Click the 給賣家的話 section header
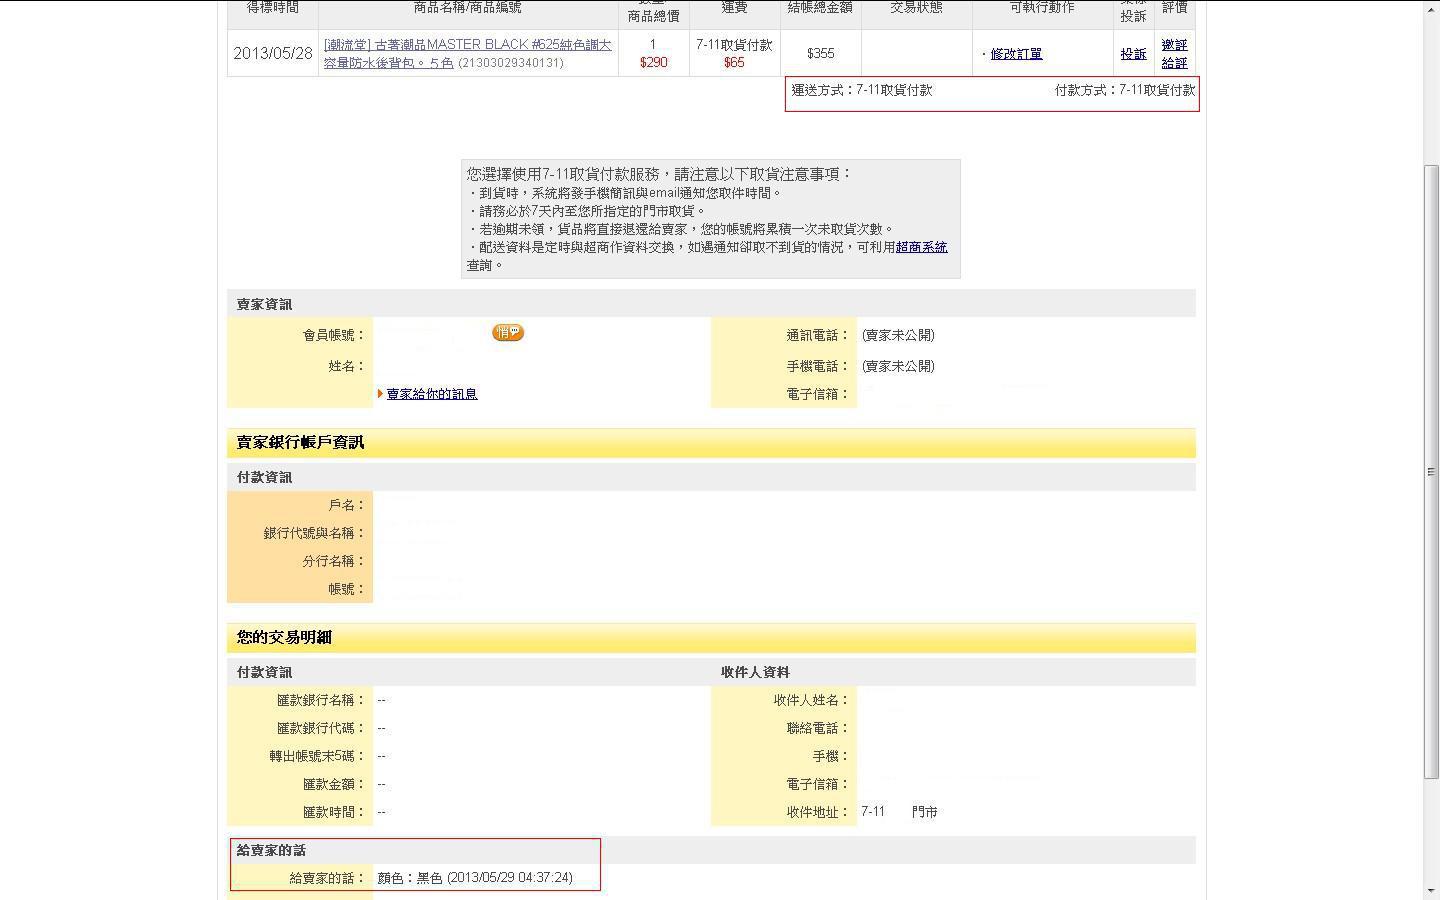Image resolution: width=1440 pixels, height=900 pixels. coord(271,850)
